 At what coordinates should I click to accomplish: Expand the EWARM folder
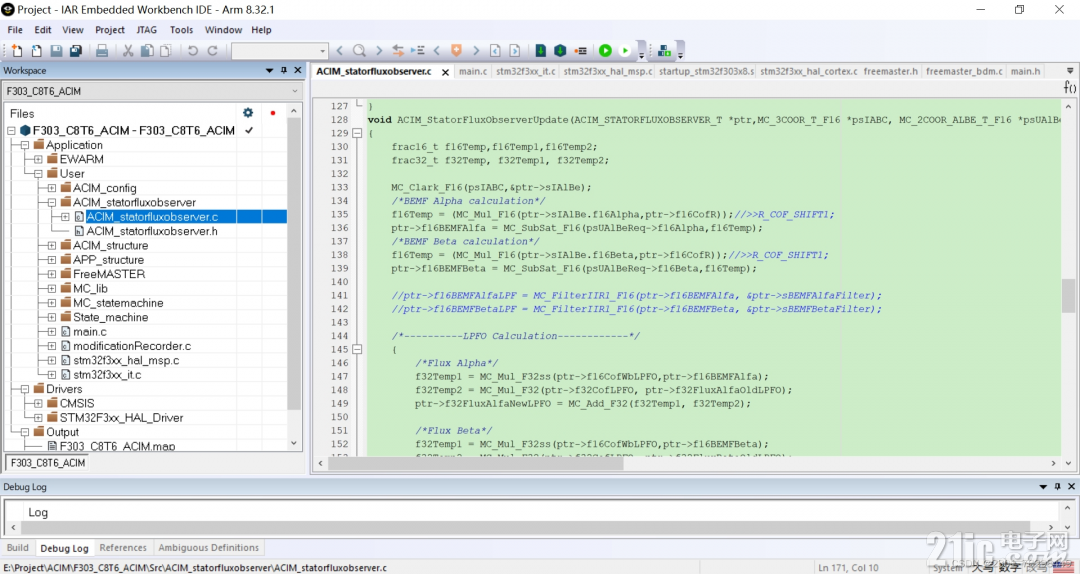pos(38,159)
